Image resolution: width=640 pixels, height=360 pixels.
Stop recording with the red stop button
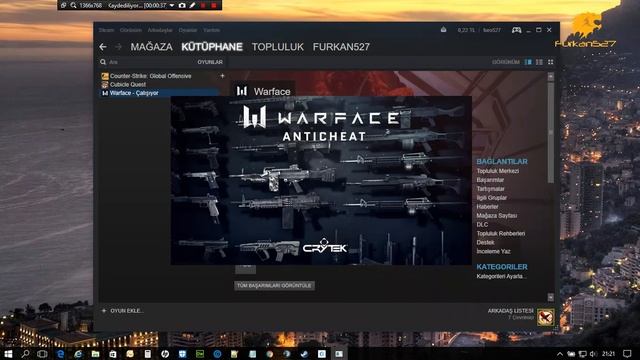pyautogui.click(x=213, y=5)
